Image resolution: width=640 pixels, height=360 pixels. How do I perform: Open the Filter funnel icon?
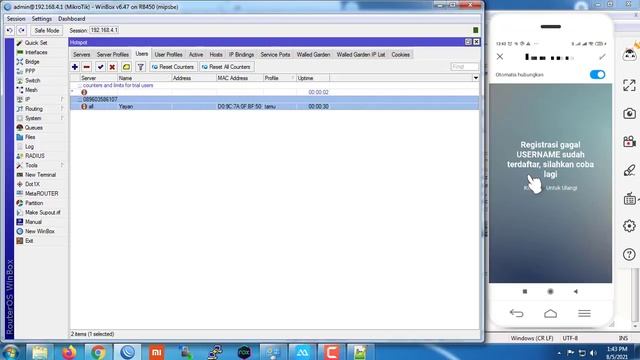[140, 67]
